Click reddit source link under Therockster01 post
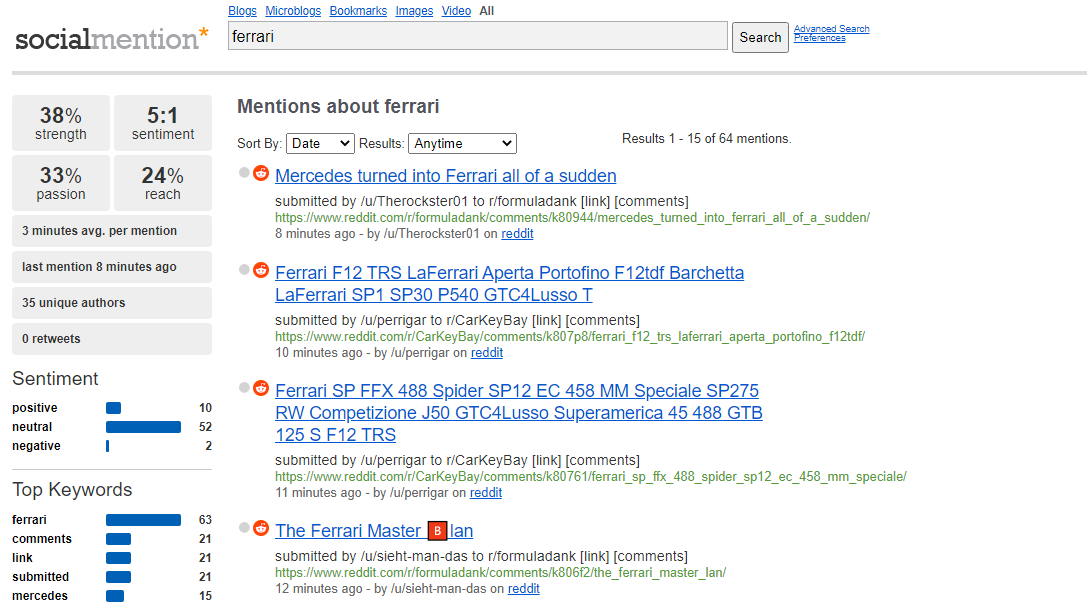 (x=517, y=234)
